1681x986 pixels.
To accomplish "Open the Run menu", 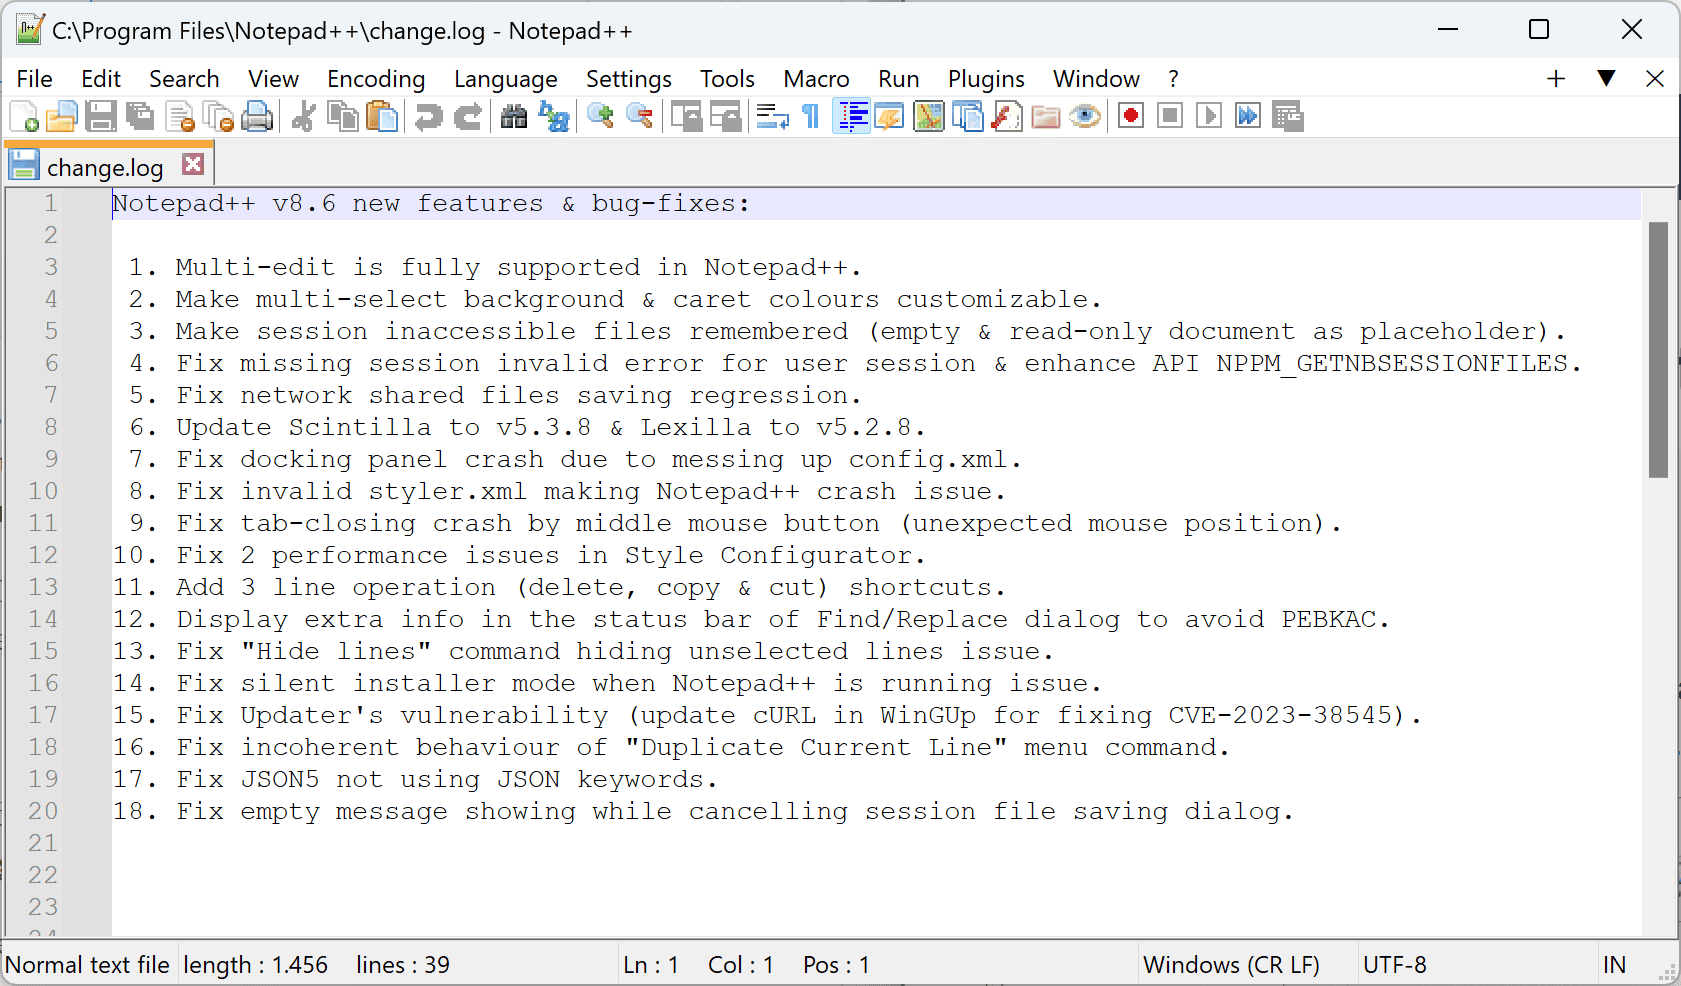I will [899, 79].
